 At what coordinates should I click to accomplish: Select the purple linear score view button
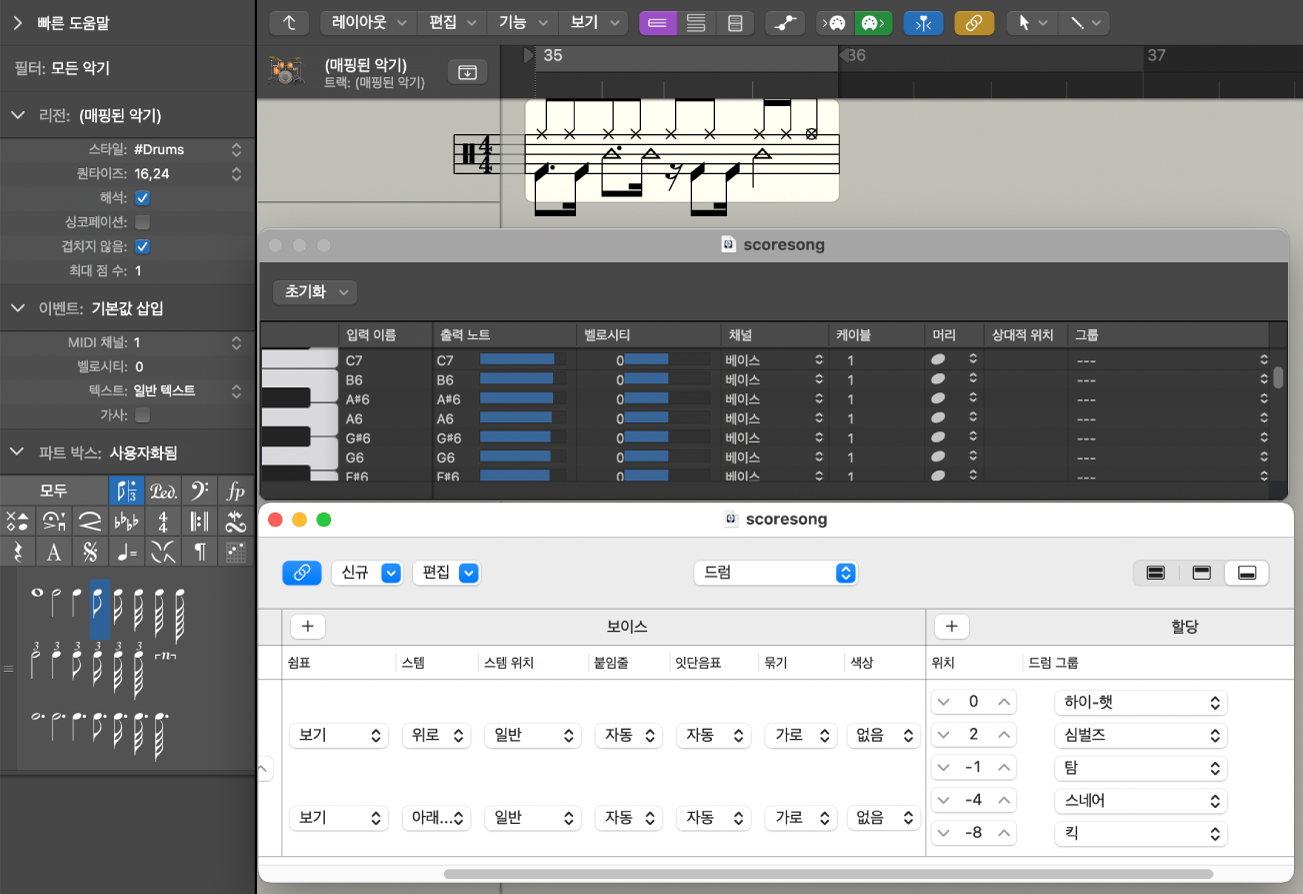[x=658, y=22]
